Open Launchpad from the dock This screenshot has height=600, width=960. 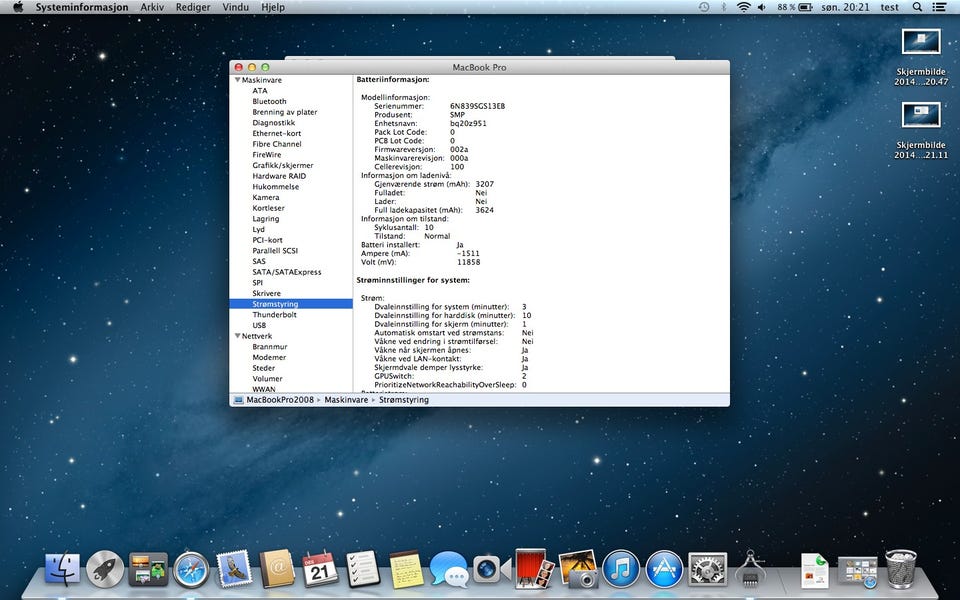coord(104,570)
